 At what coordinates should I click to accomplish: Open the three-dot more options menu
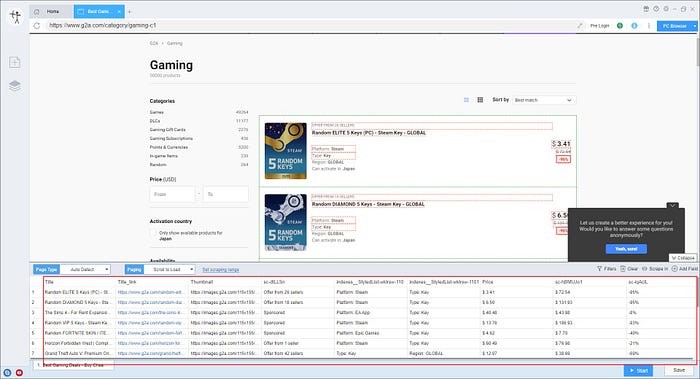click(649, 25)
